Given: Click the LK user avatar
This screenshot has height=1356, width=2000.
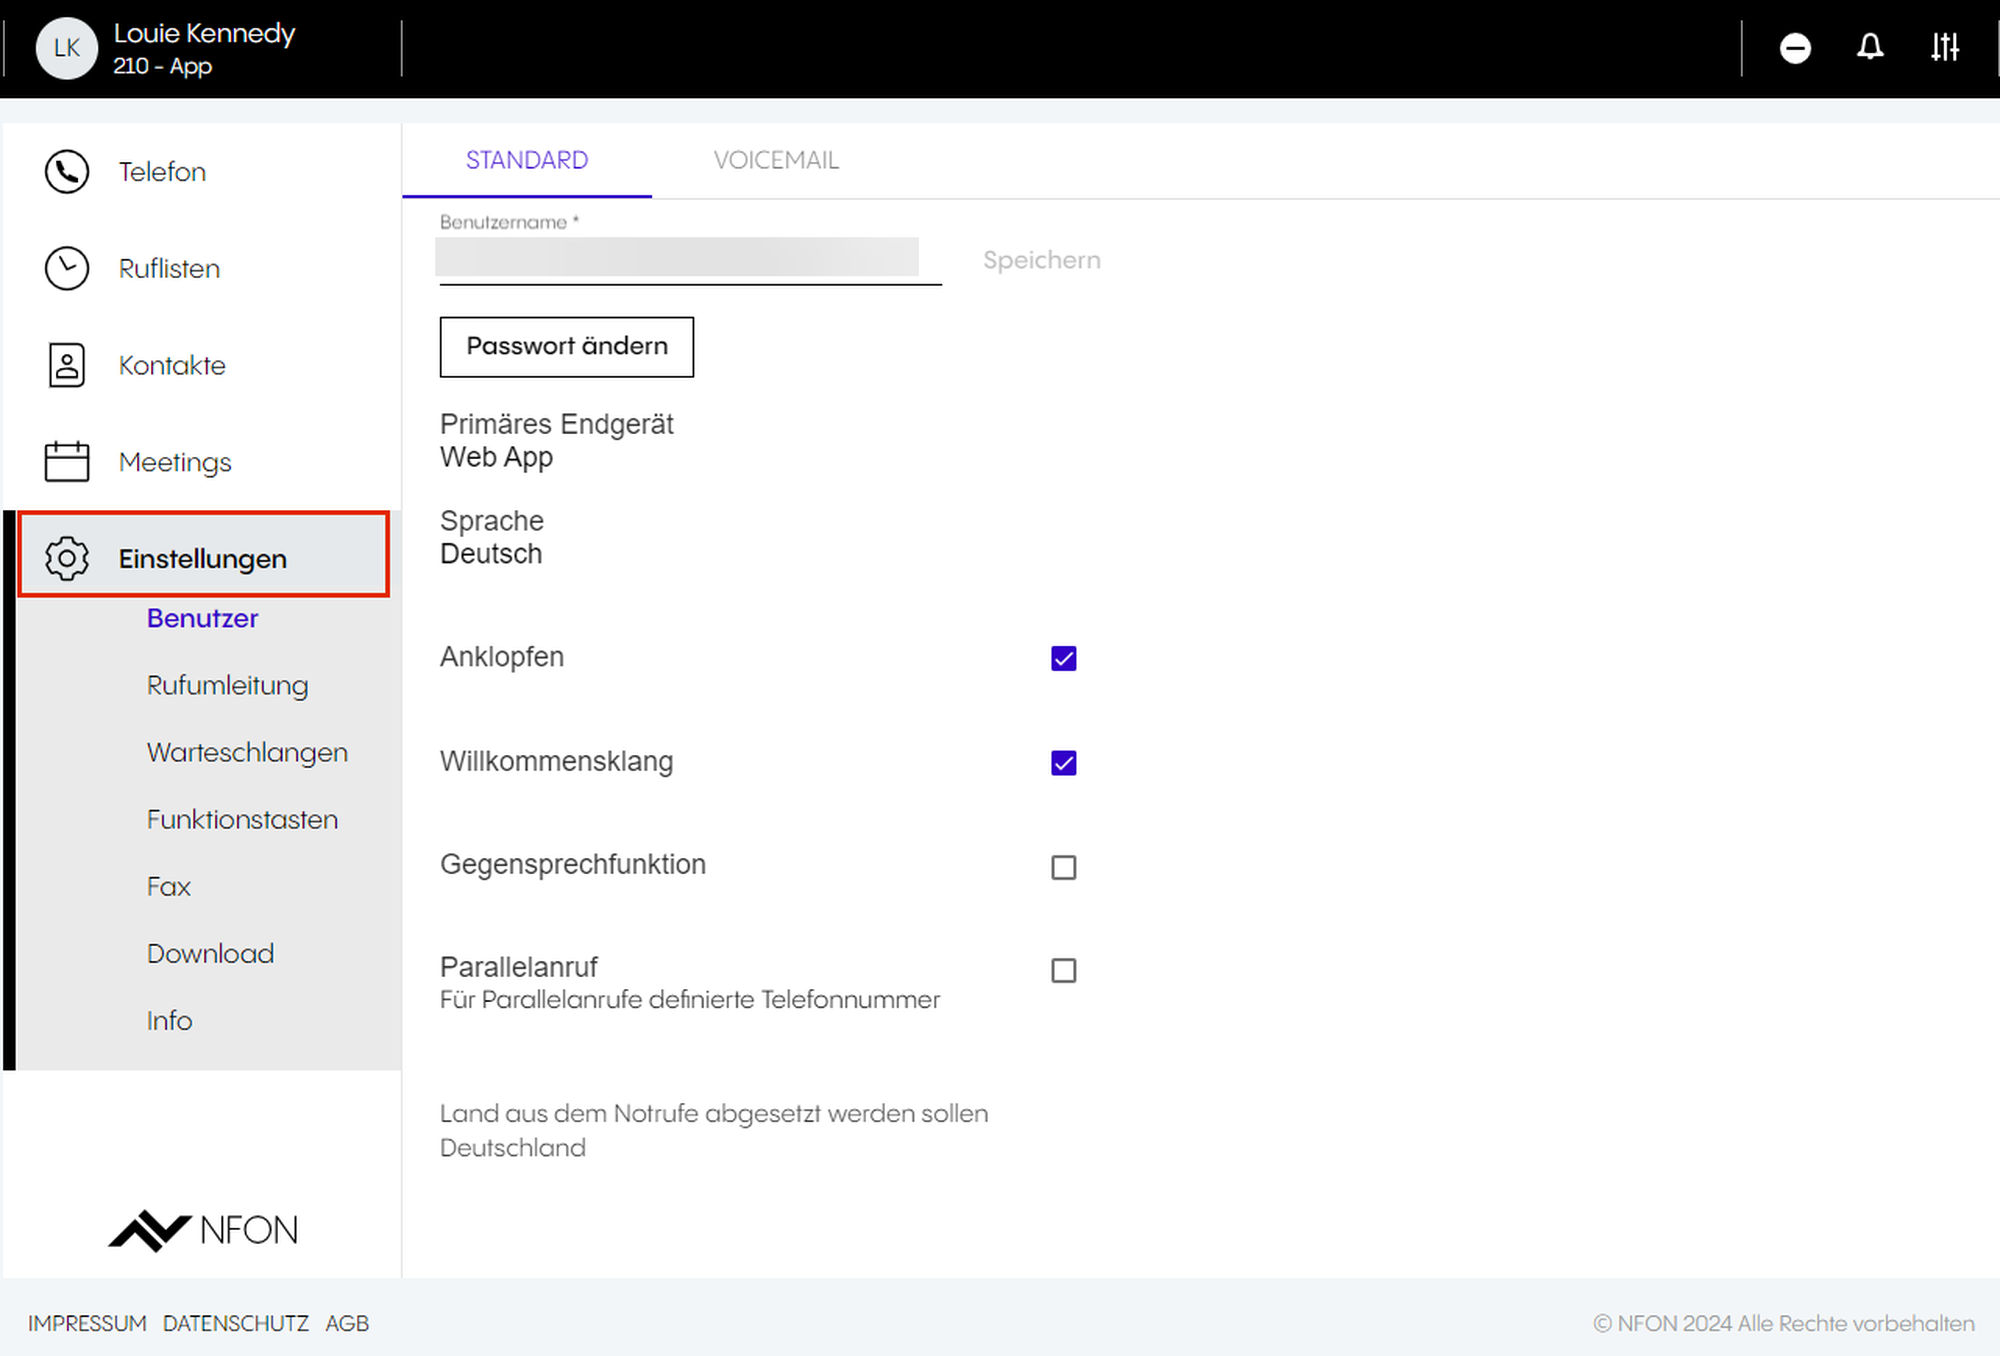Looking at the screenshot, I should pyautogui.click(x=66, y=48).
